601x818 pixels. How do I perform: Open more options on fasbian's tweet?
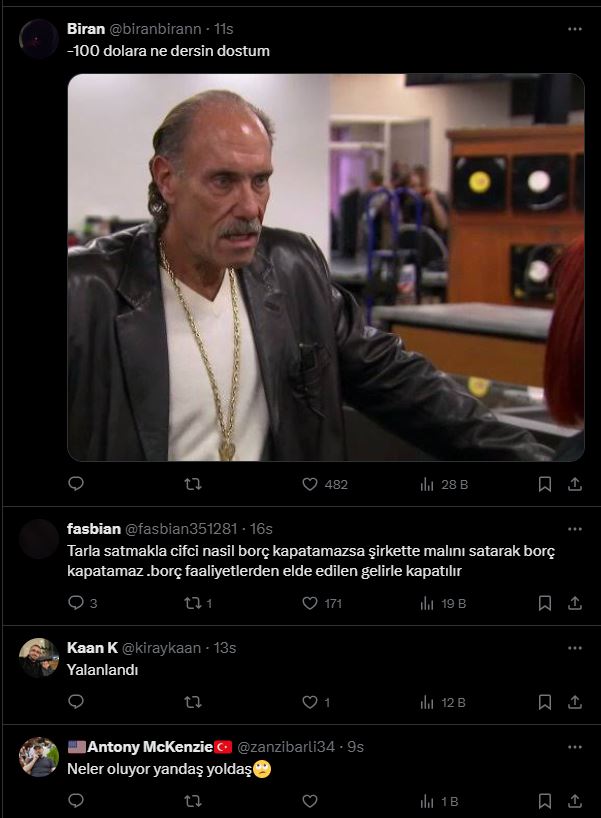575,529
